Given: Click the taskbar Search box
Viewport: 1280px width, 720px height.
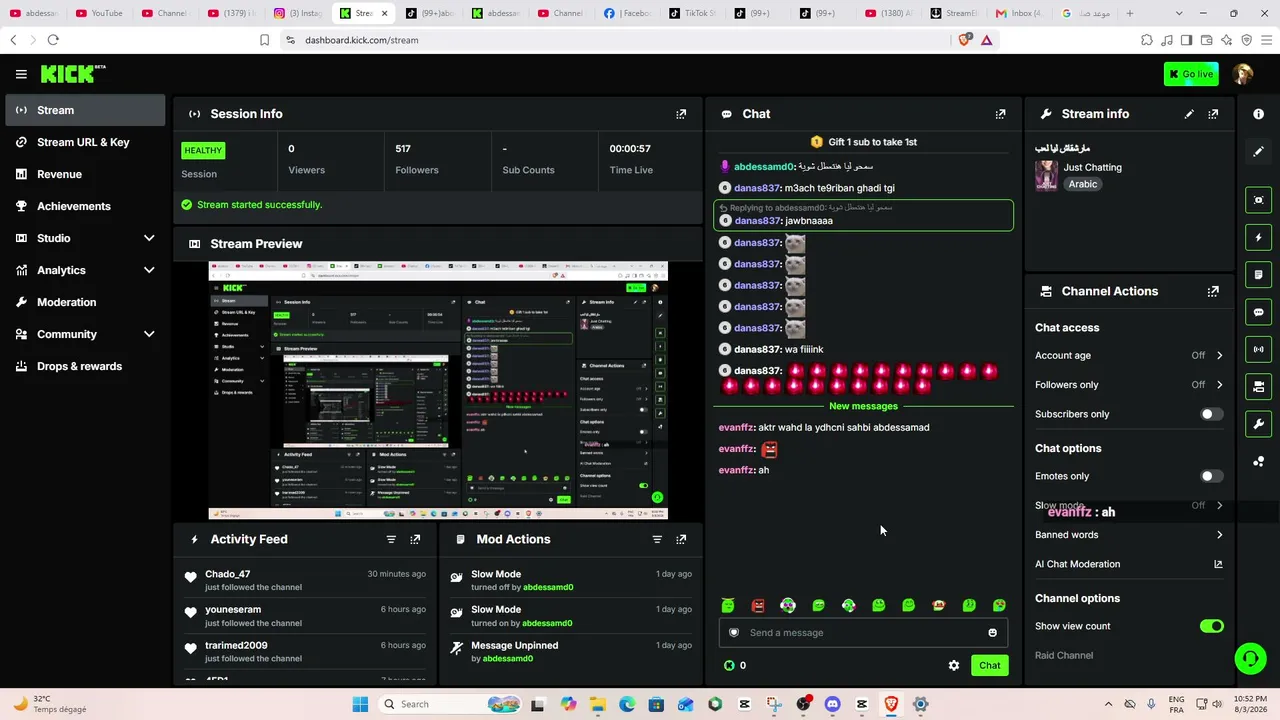Looking at the screenshot, I should point(447,704).
